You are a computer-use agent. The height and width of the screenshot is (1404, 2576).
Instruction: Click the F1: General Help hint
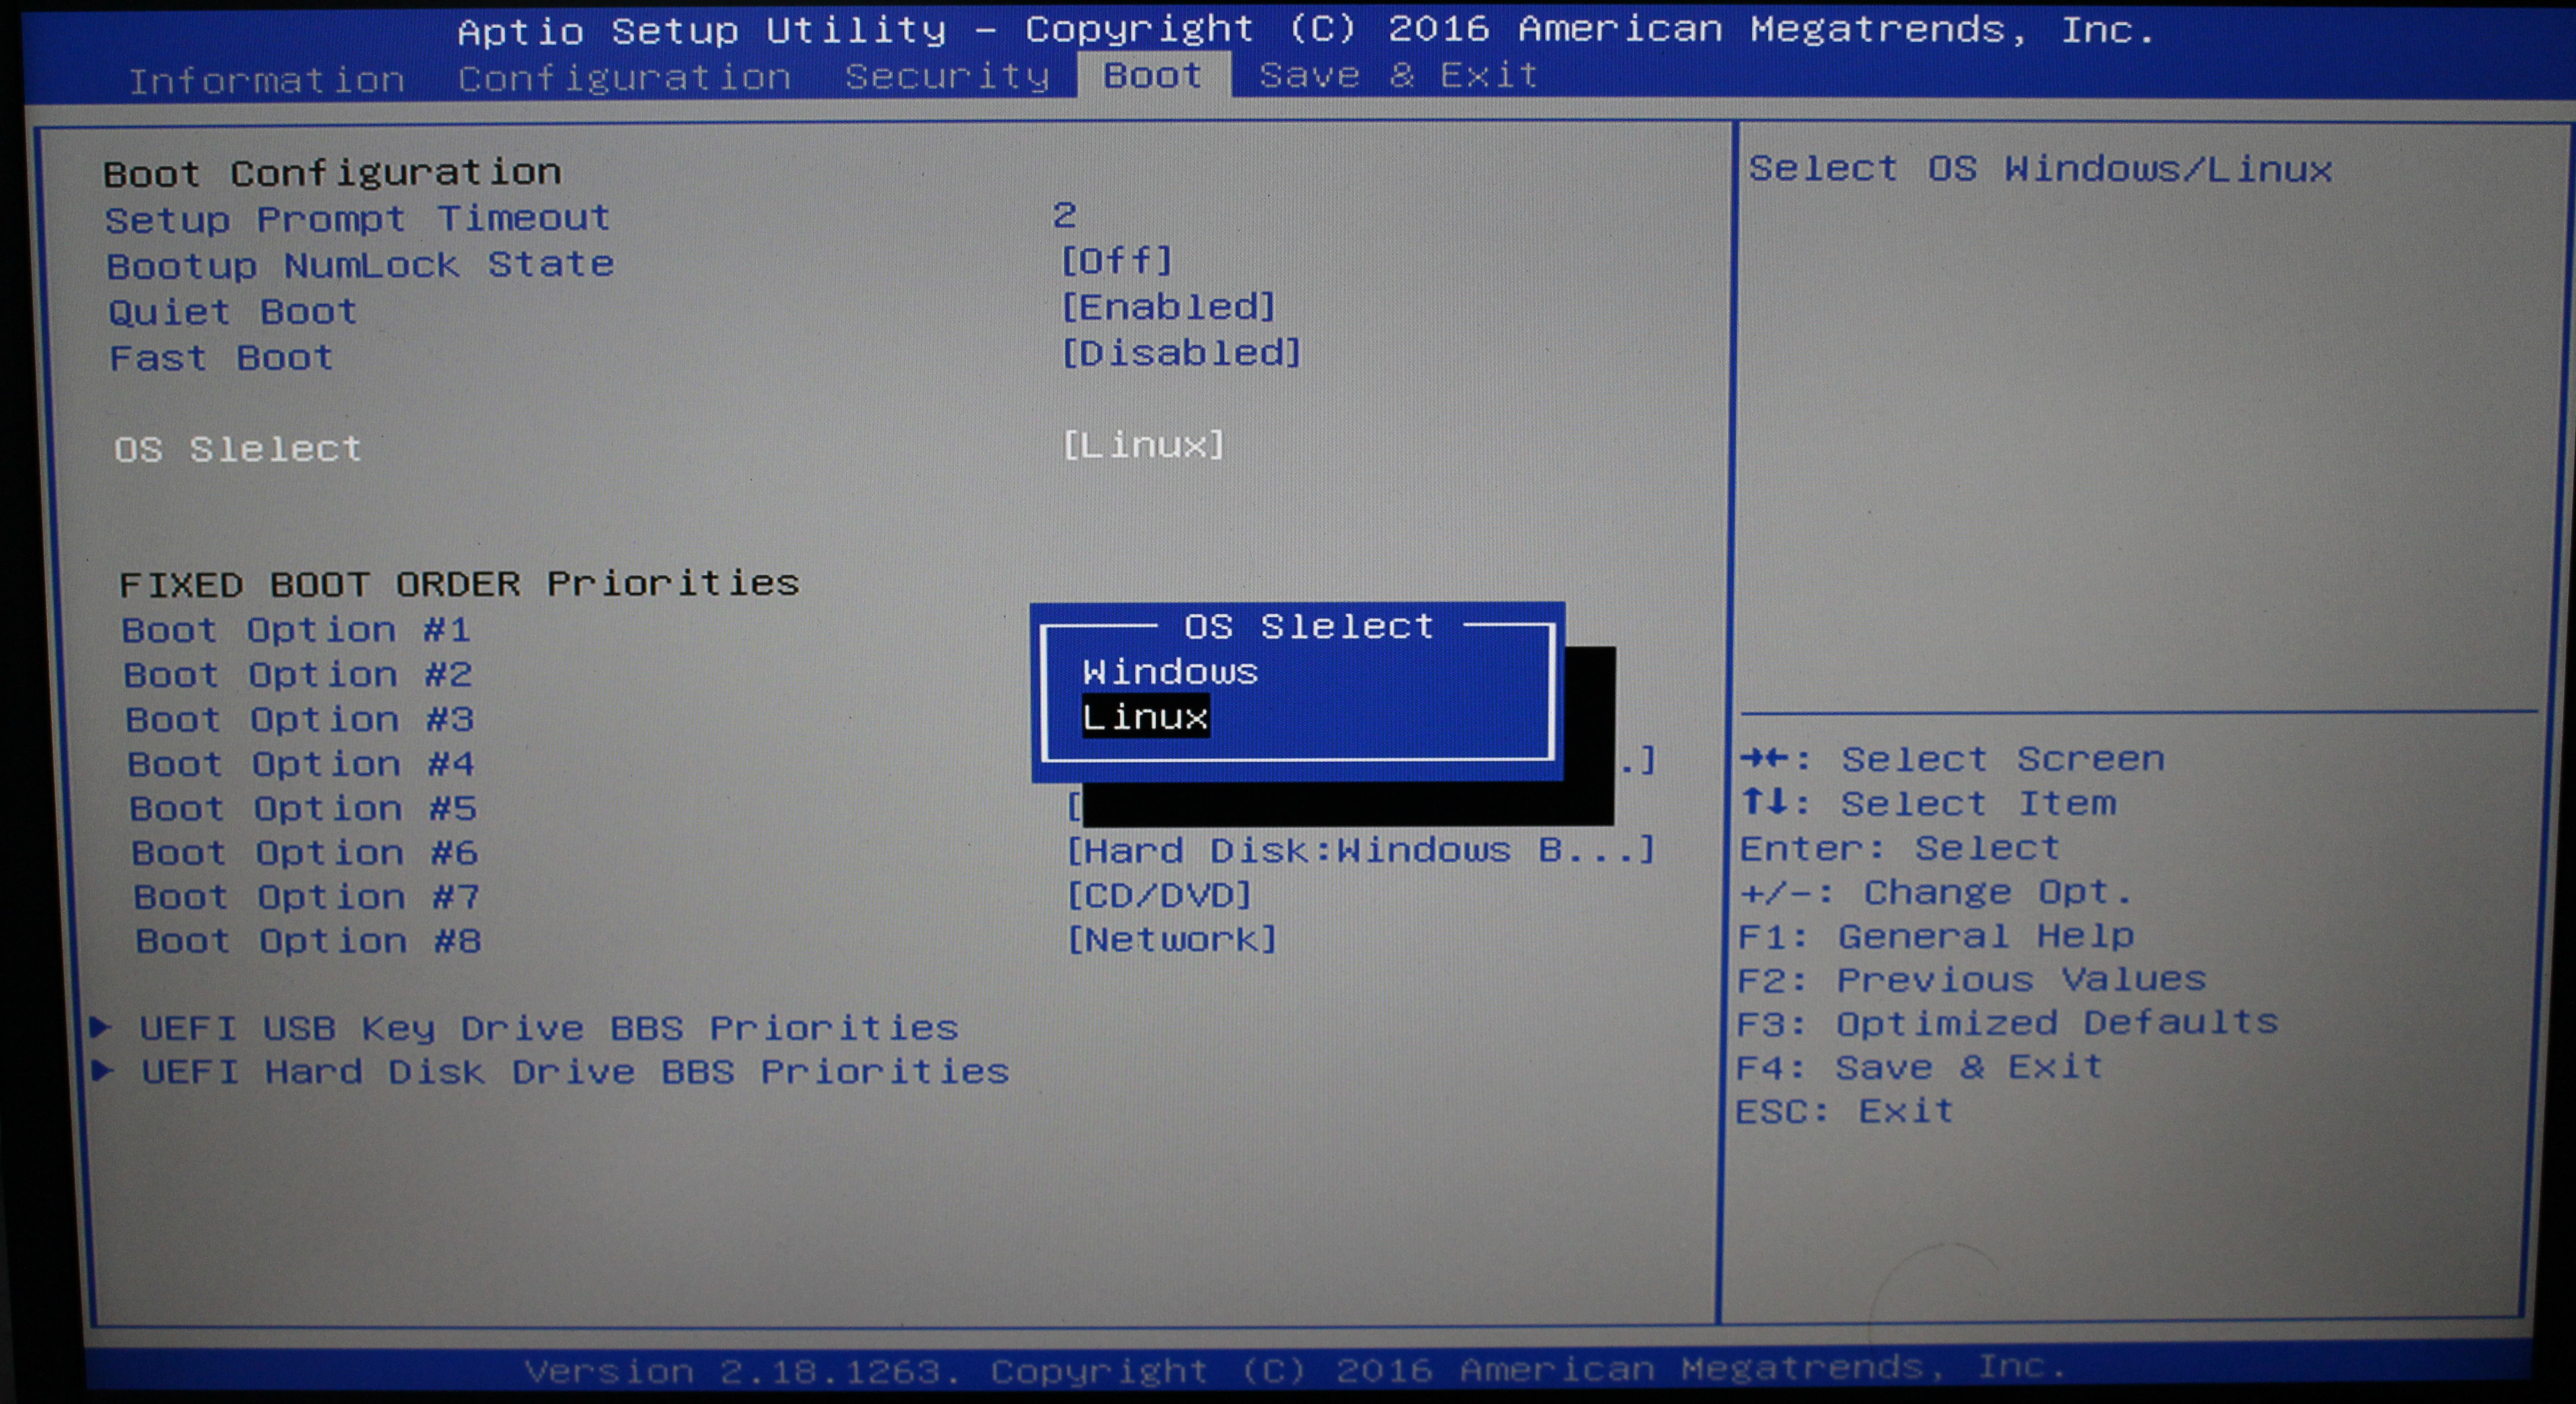tap(1936, 936)
